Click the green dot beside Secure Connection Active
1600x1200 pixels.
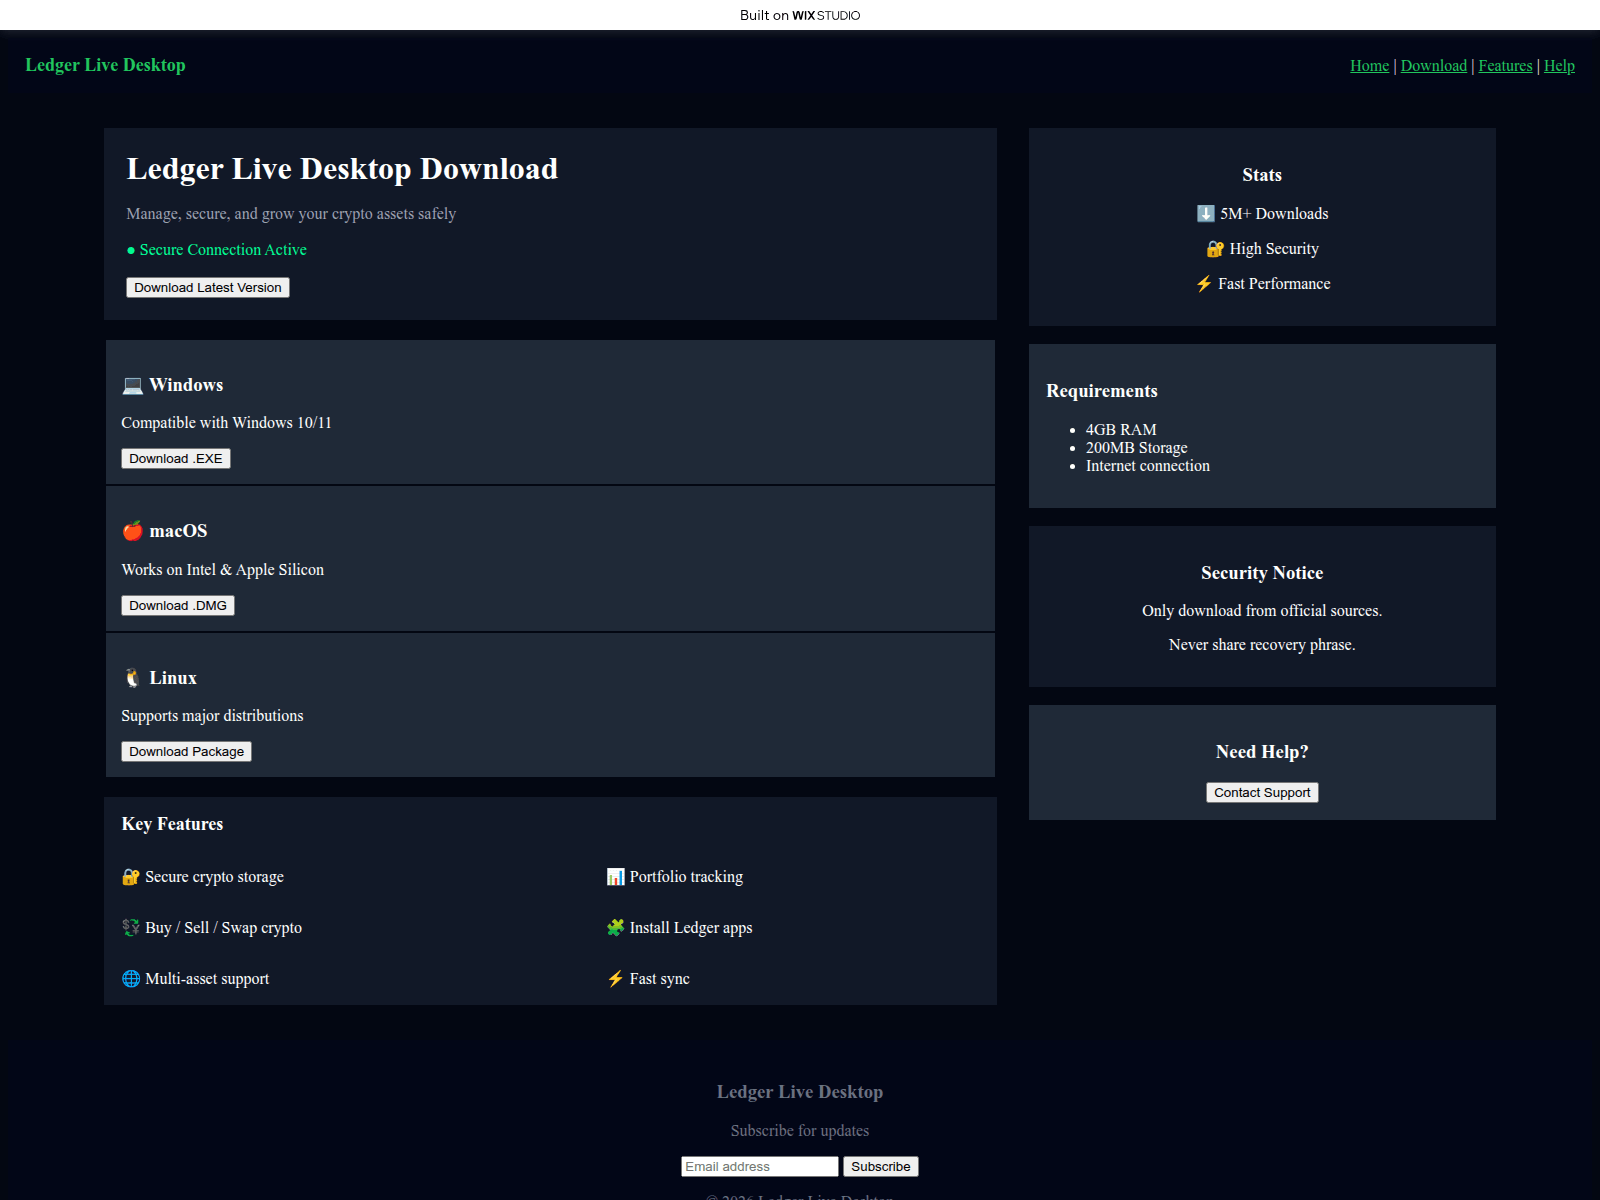(x=131, y=250)
